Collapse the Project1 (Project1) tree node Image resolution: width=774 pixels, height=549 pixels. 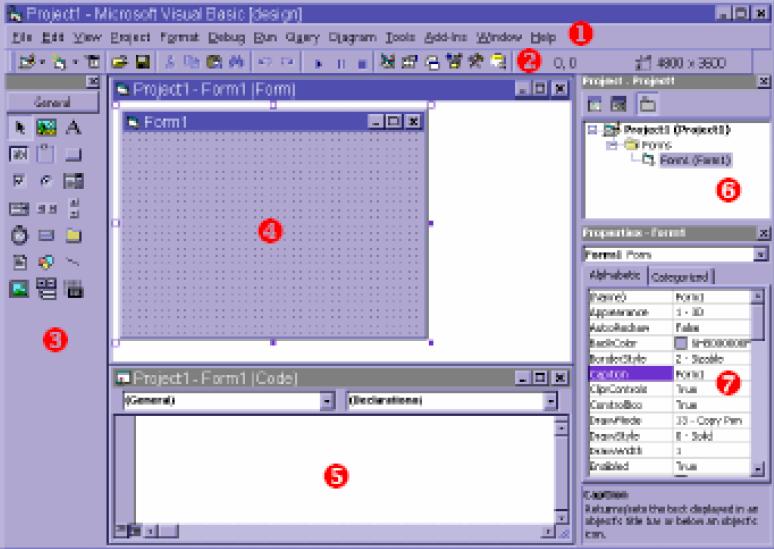(592, 130)
